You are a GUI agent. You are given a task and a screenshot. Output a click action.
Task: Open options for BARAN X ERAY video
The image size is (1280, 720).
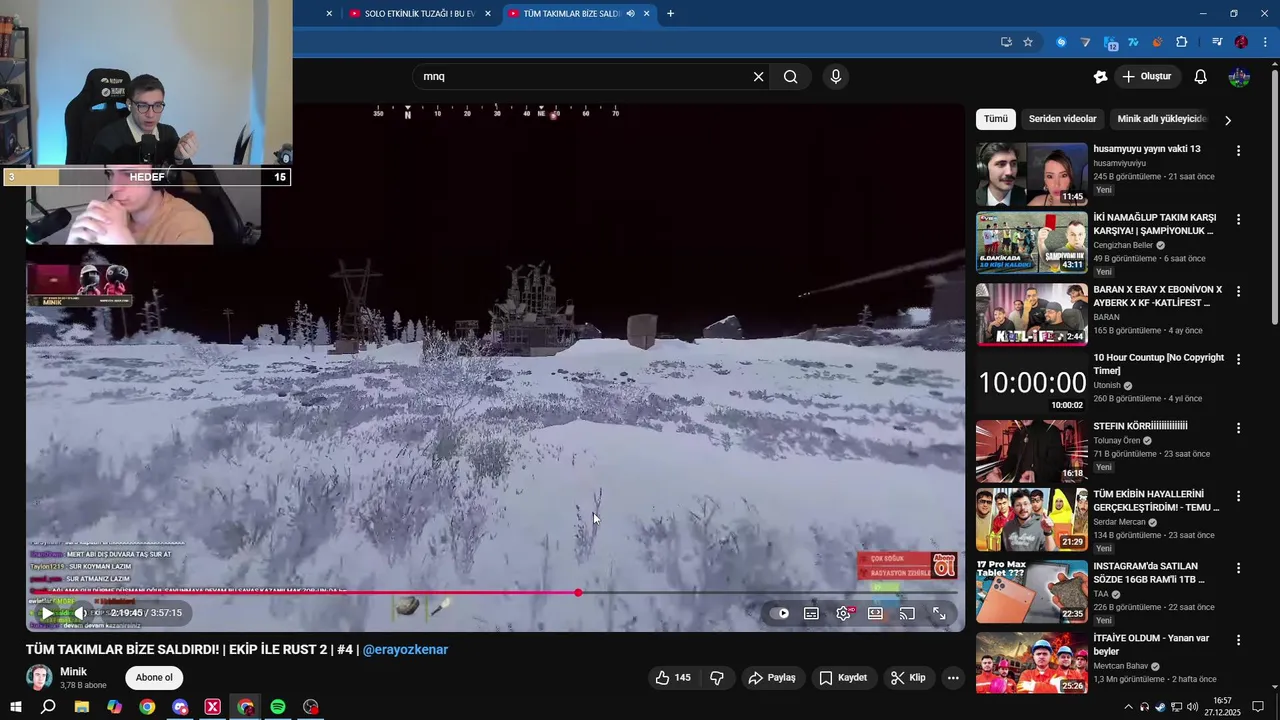(1238, 291)
